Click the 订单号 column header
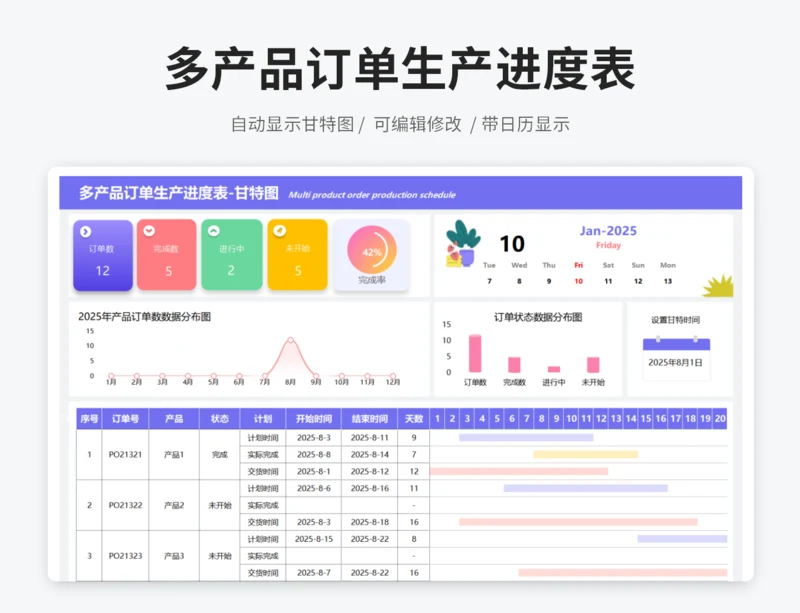800x613 pixels. tap(126, 419)
